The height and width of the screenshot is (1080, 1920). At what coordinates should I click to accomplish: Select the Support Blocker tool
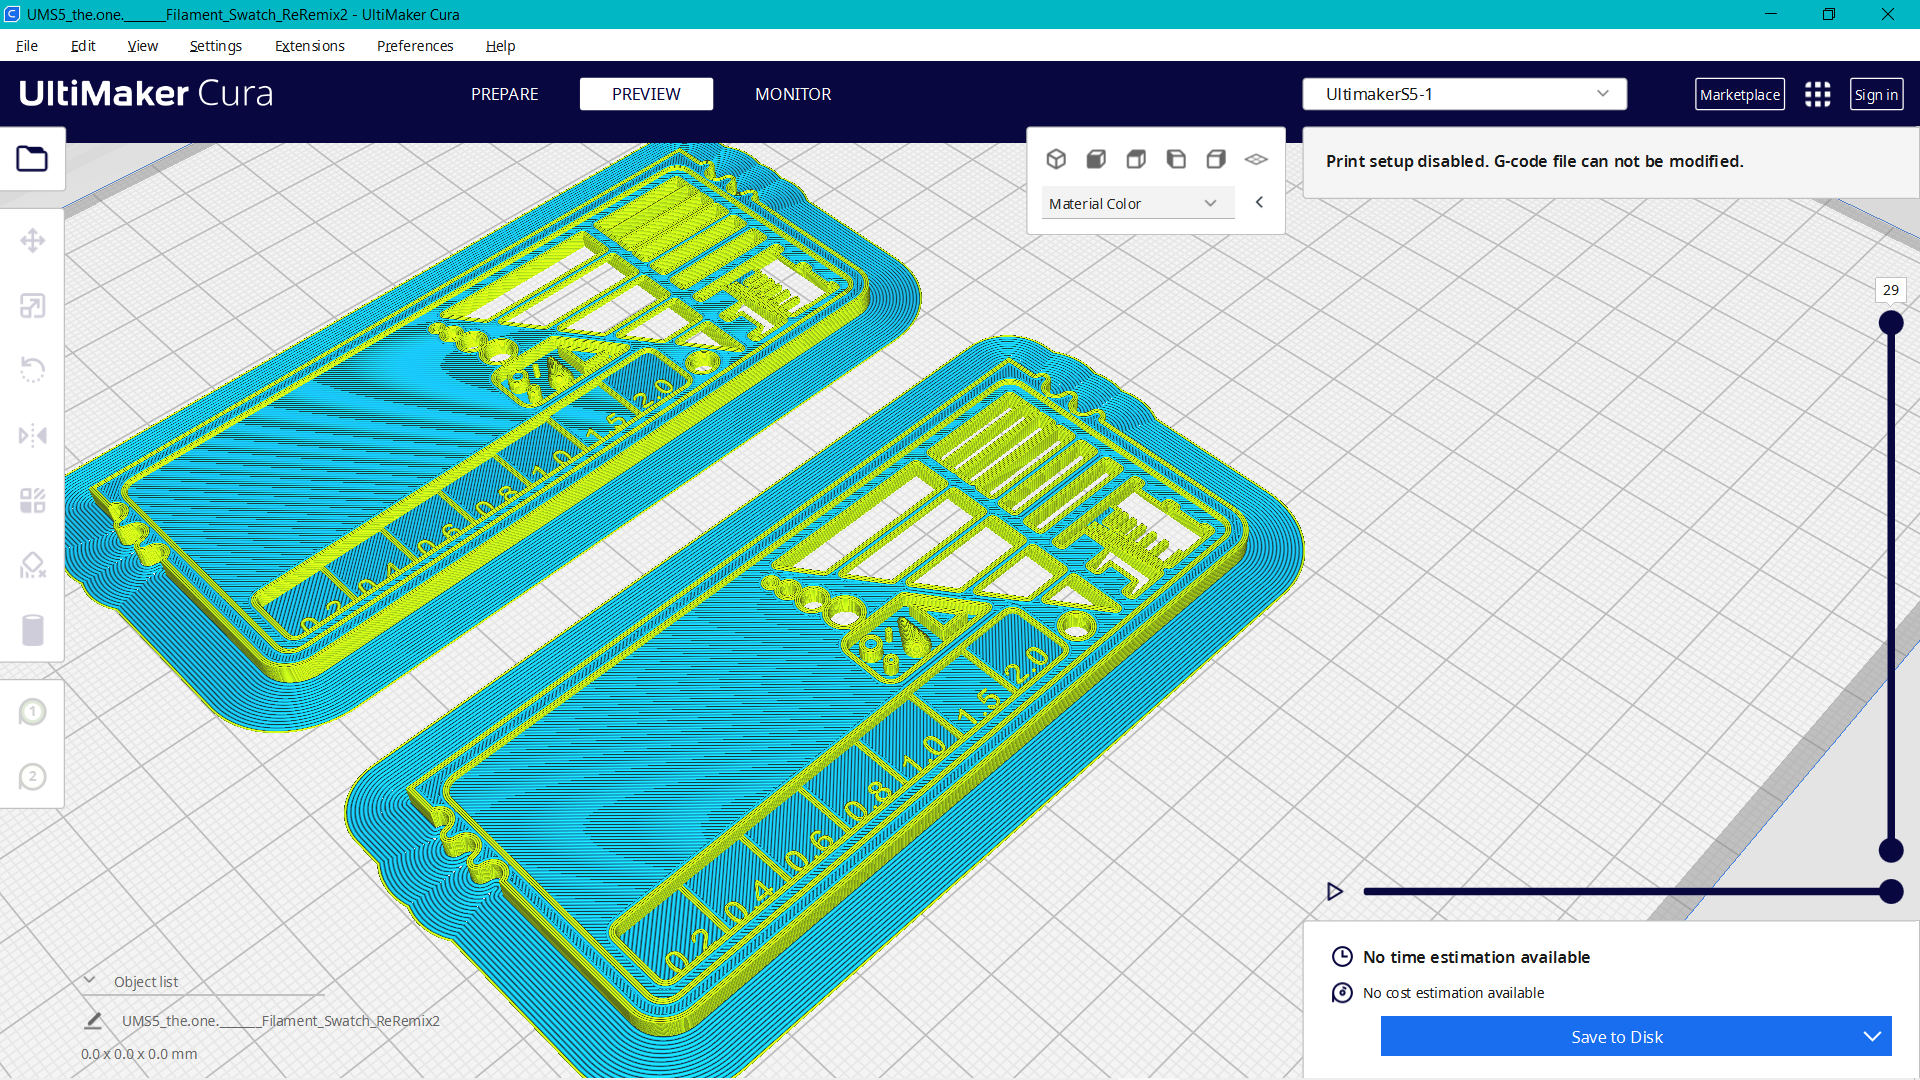coord(33,565)
